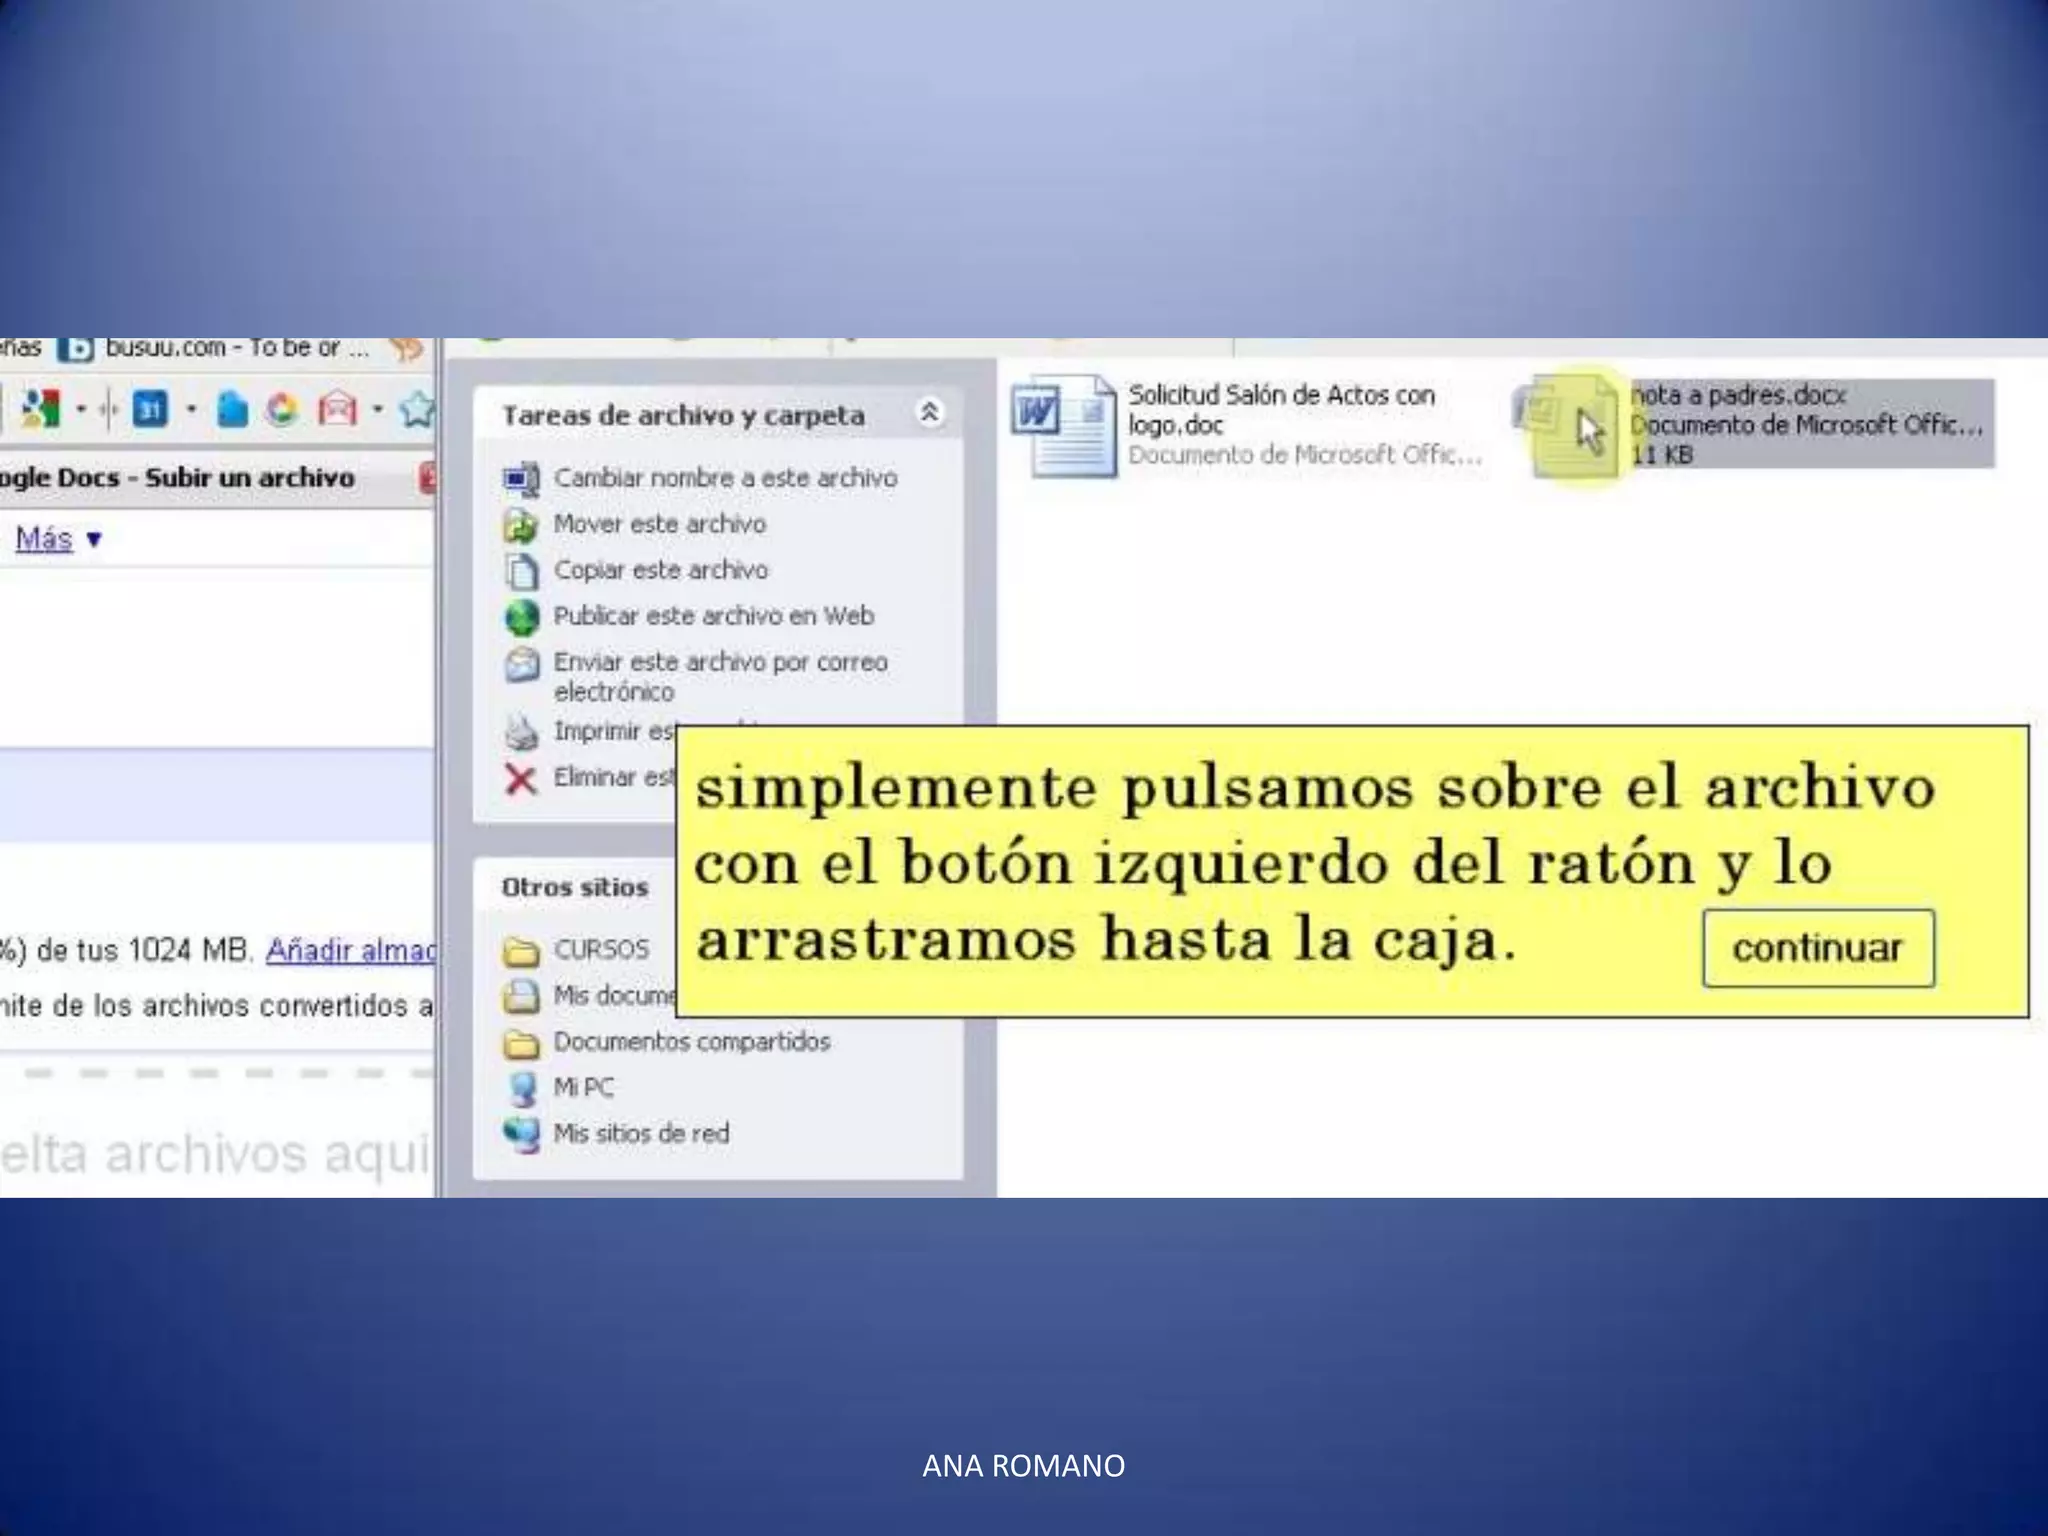
Task: Click the Picasa colorful pinwheel toolbar icon
Action: (x=283, y=409)
